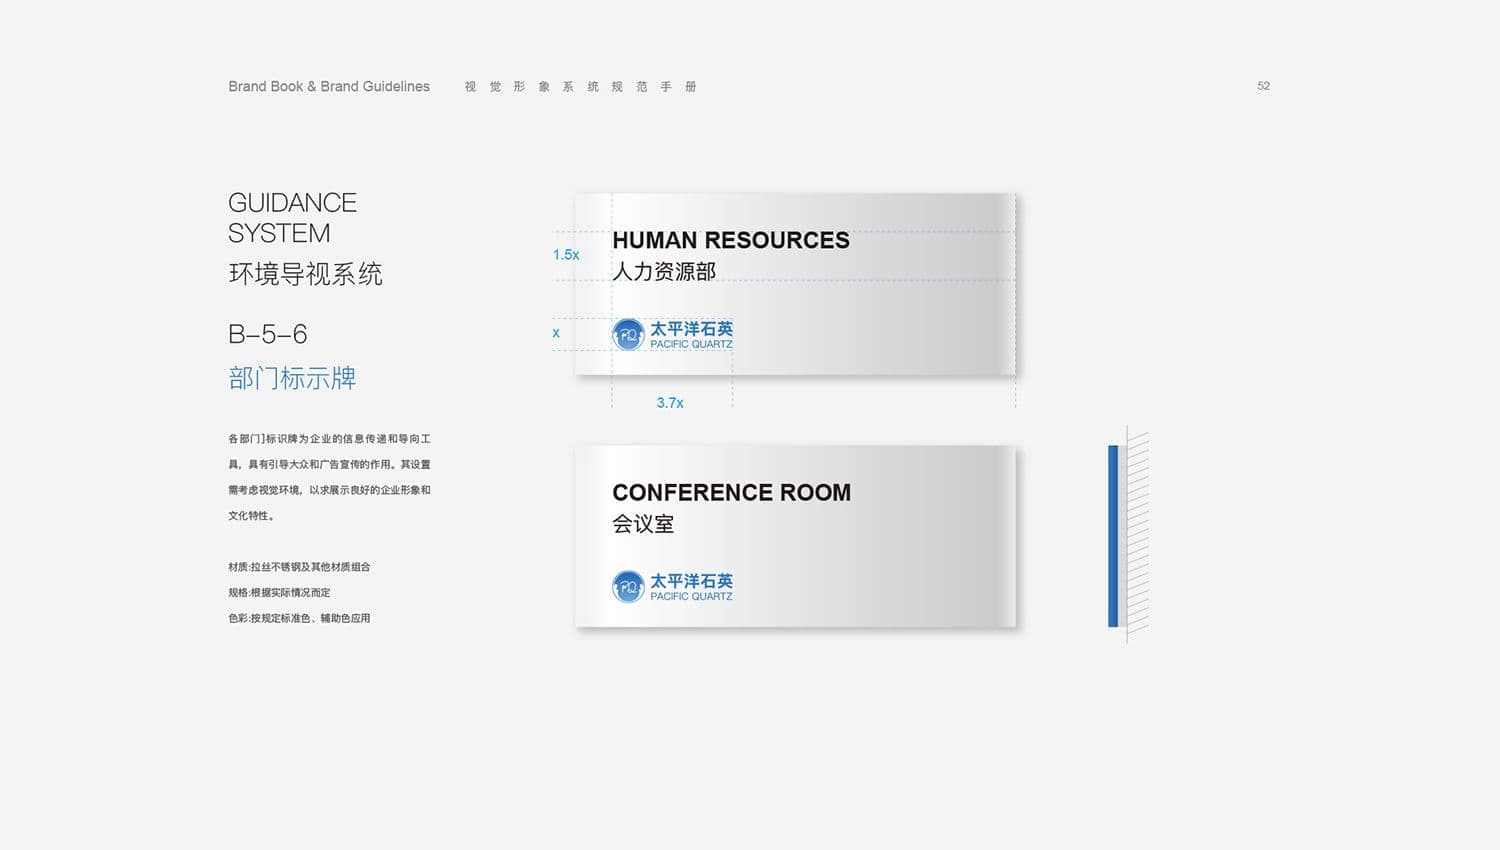
Task: Click the "HUMAN RESOURCES" sign text
Action: pos(730,240)
